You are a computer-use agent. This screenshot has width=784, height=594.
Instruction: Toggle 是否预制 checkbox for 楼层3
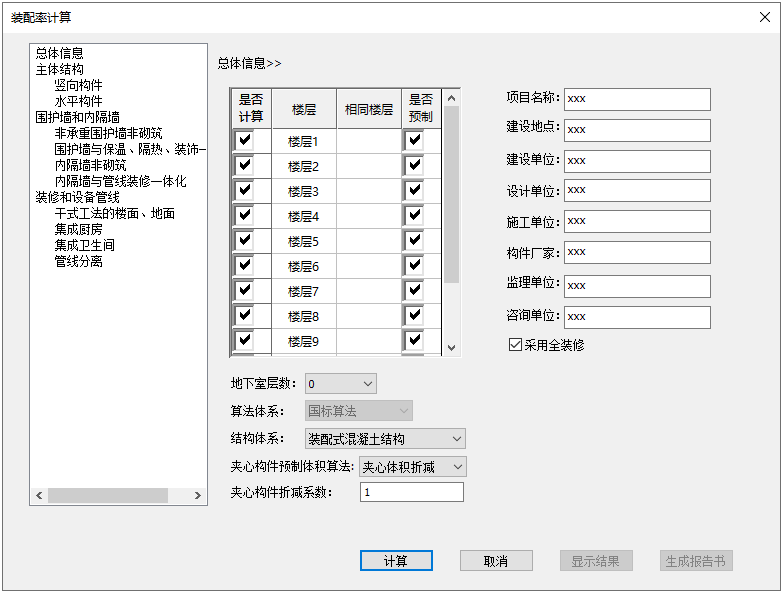(x=414, y=191)
